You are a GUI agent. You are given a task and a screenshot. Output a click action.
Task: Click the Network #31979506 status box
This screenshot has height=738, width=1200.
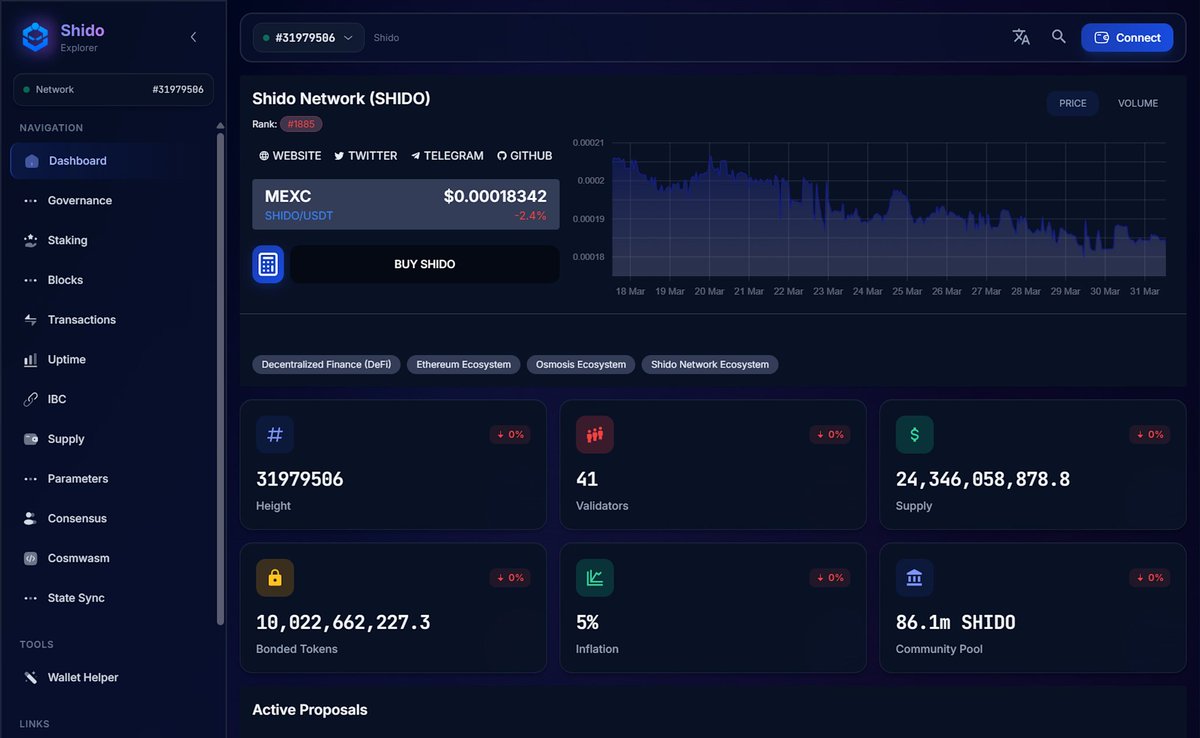point(113,89)
